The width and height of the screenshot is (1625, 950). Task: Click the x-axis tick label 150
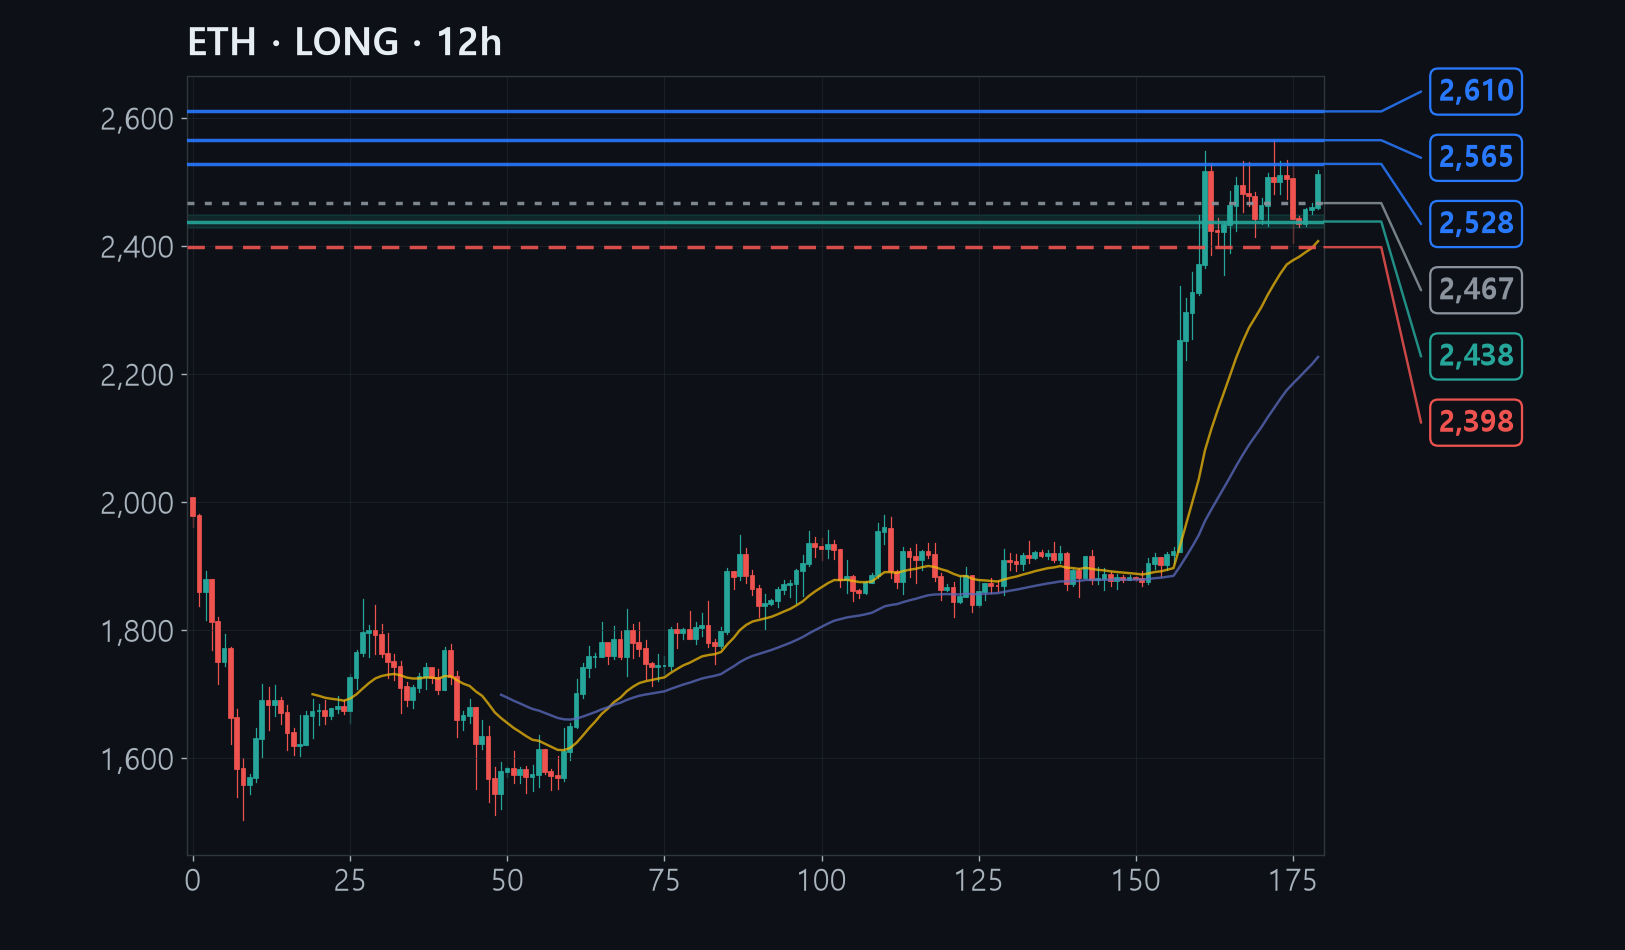click(x=1136, y=881)
